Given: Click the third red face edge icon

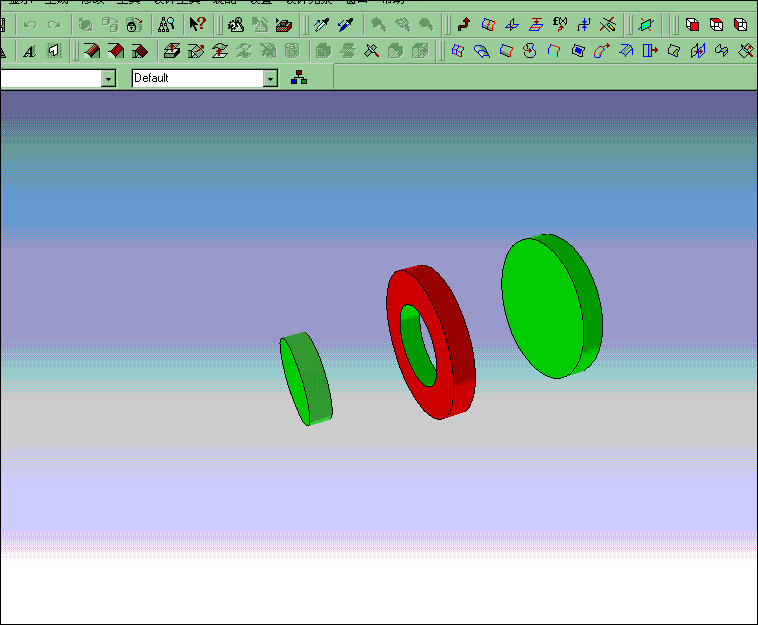Looking at the screenshot, I should point(140,51).
